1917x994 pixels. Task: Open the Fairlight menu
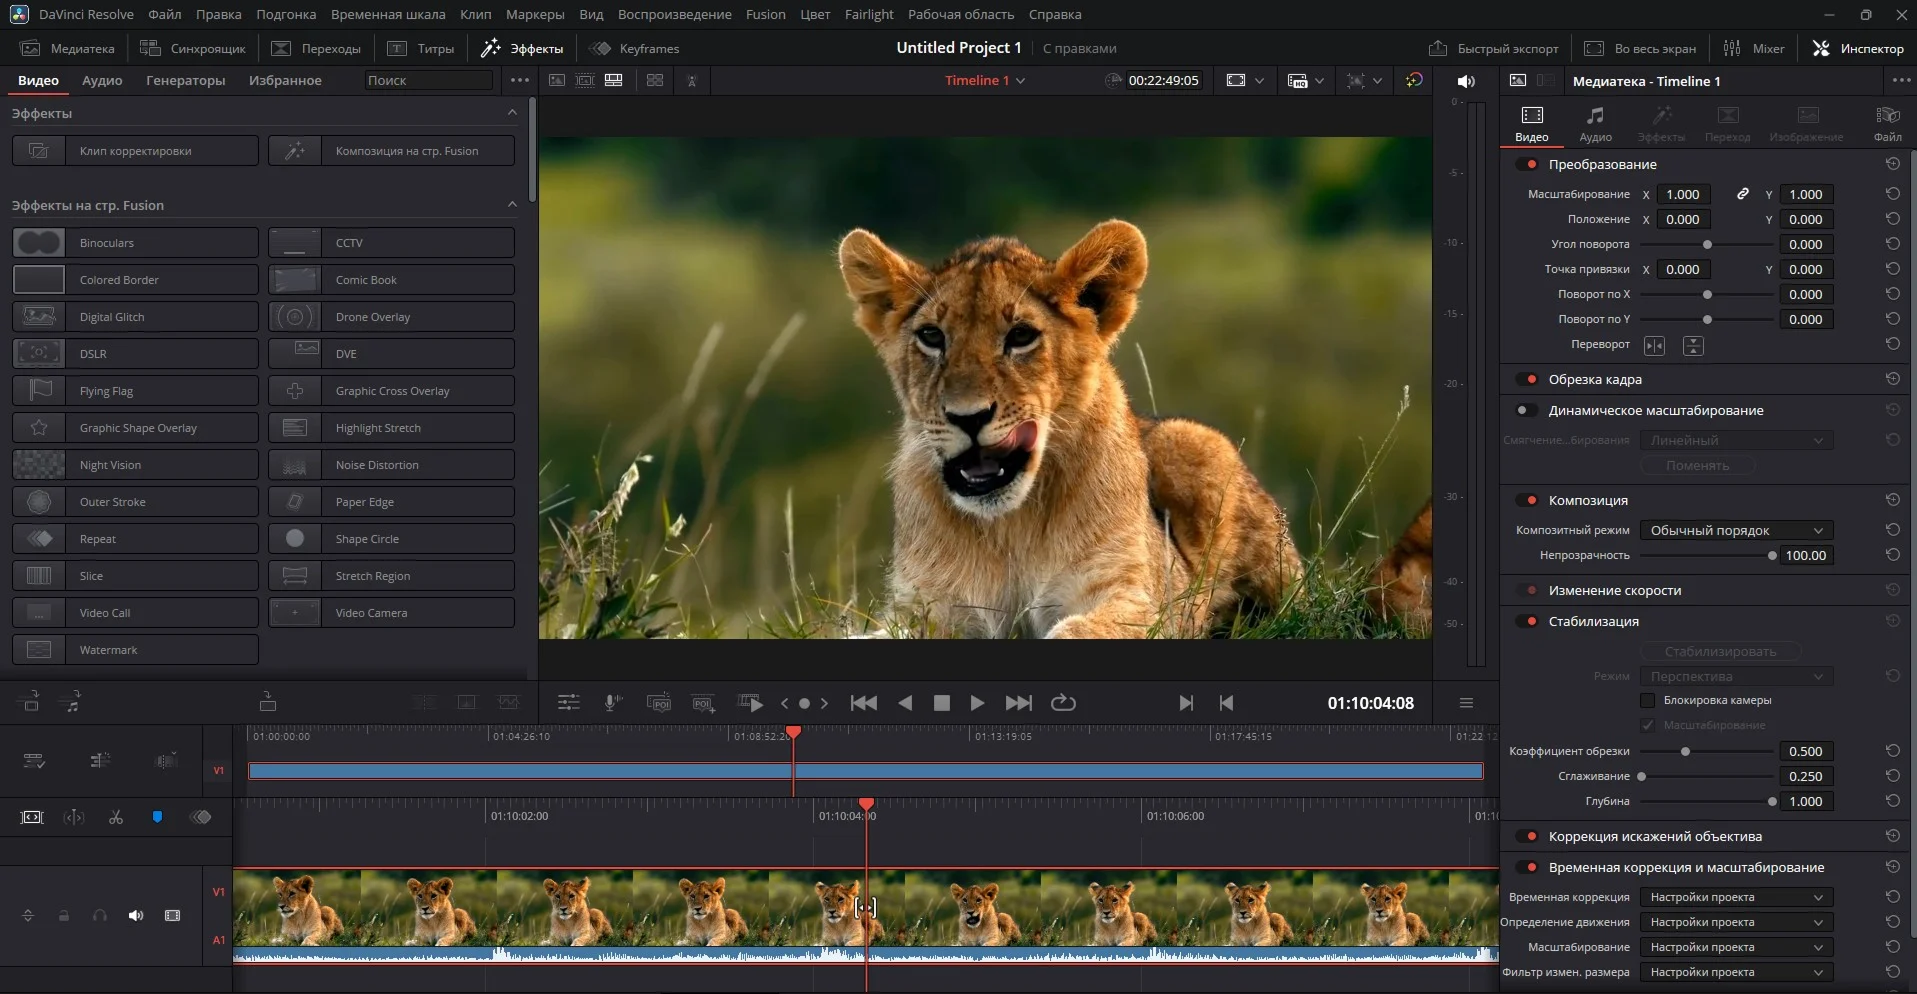pyautogui.click(x=868, y=14)
